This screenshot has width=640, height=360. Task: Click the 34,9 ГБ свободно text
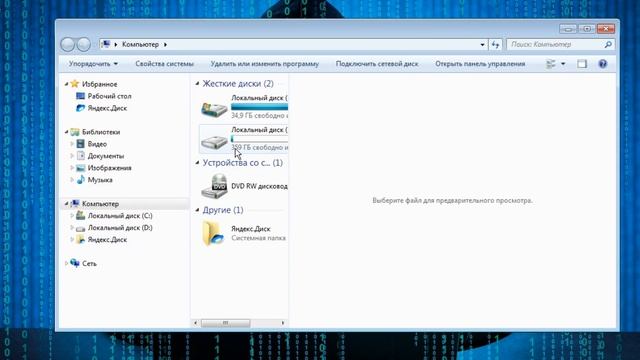(x=259, y=116)
